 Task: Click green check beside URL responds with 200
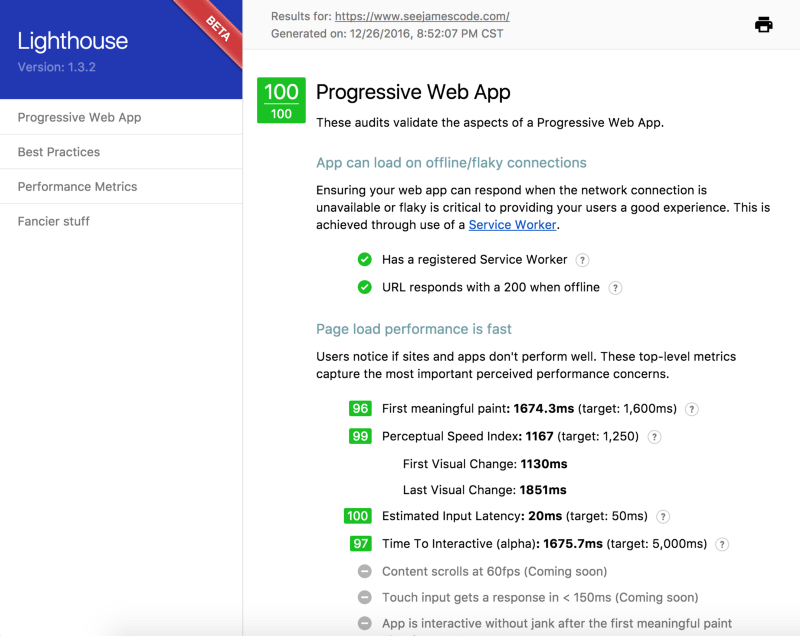[365, 288]
